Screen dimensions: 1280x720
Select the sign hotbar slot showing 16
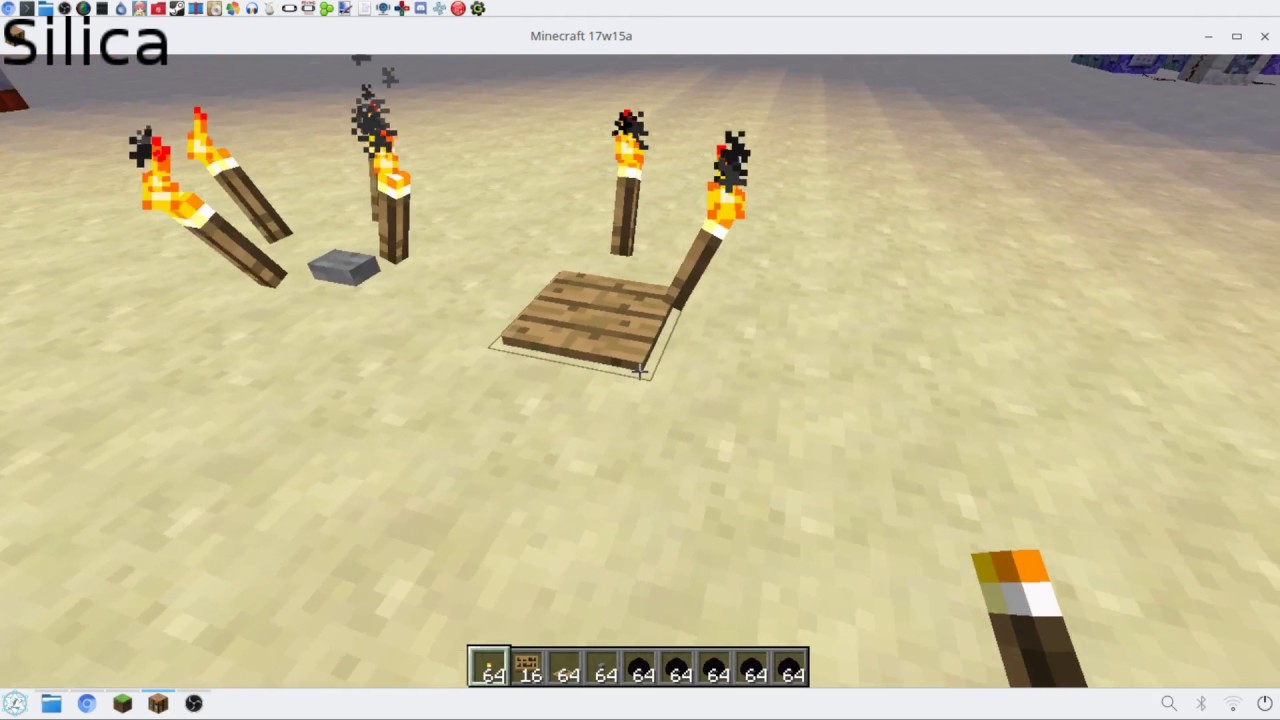point(528,667)
